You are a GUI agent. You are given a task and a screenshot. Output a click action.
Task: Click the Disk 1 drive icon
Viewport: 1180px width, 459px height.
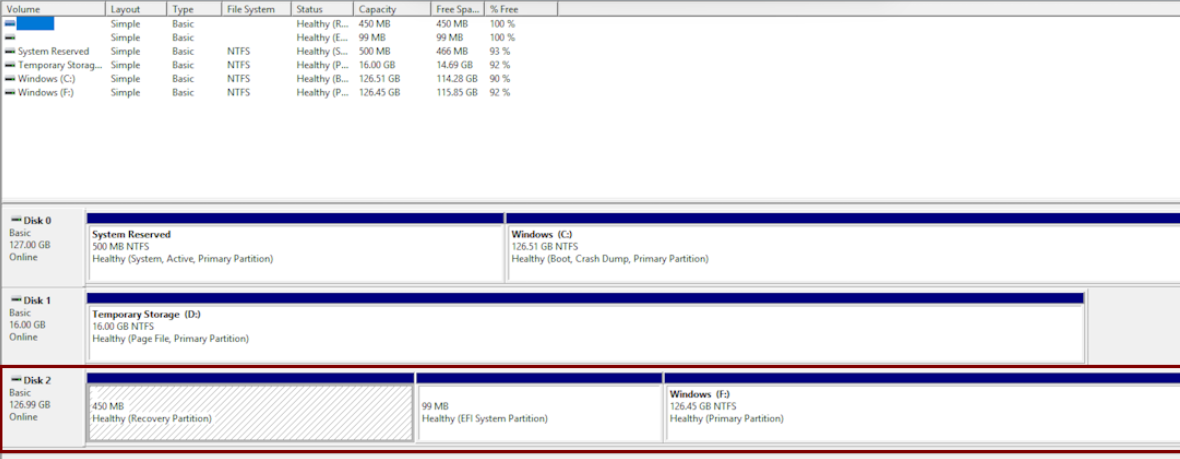point(16,300)
